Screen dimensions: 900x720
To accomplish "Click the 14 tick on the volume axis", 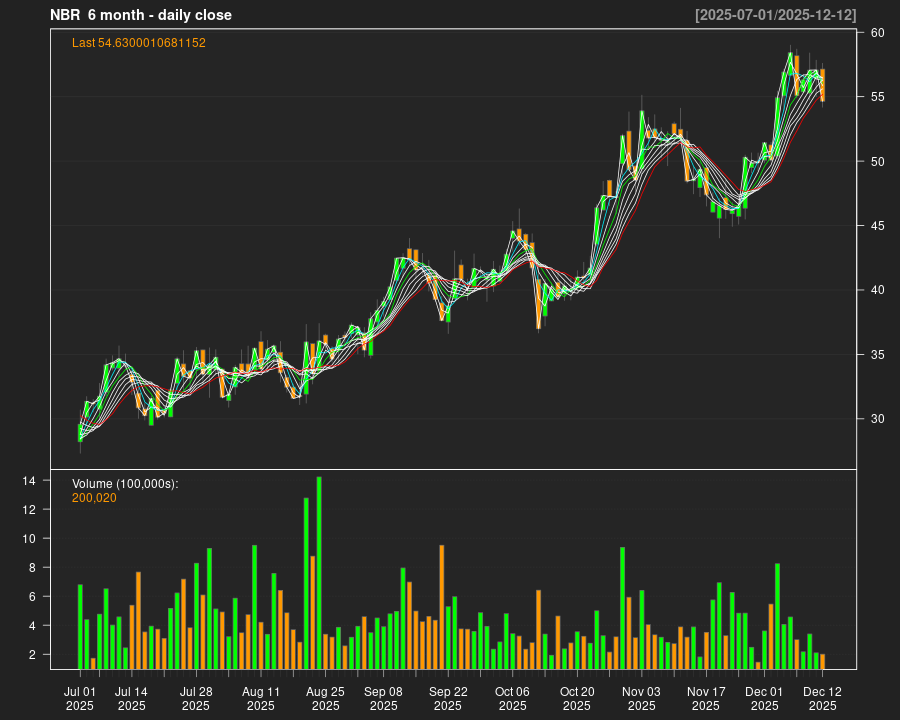I will pos(29,481).
